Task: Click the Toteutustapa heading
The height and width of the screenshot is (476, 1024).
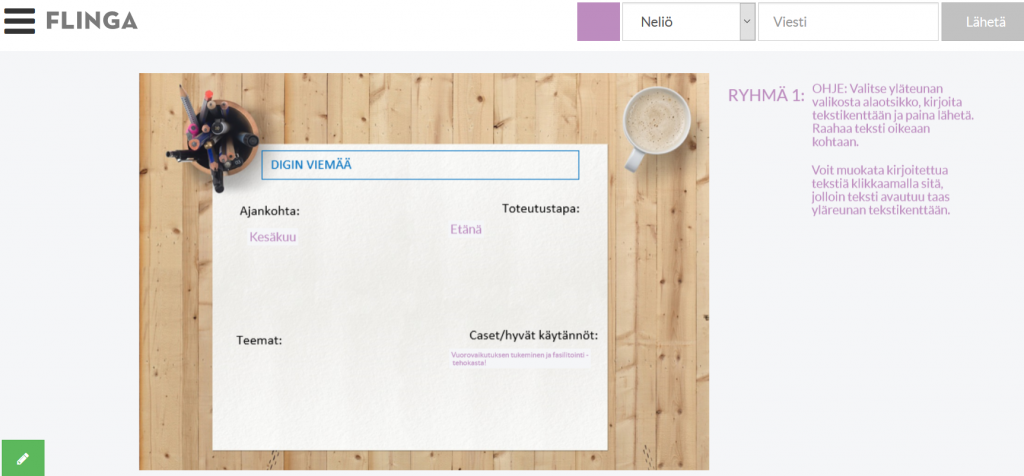Action: [540, 209]
